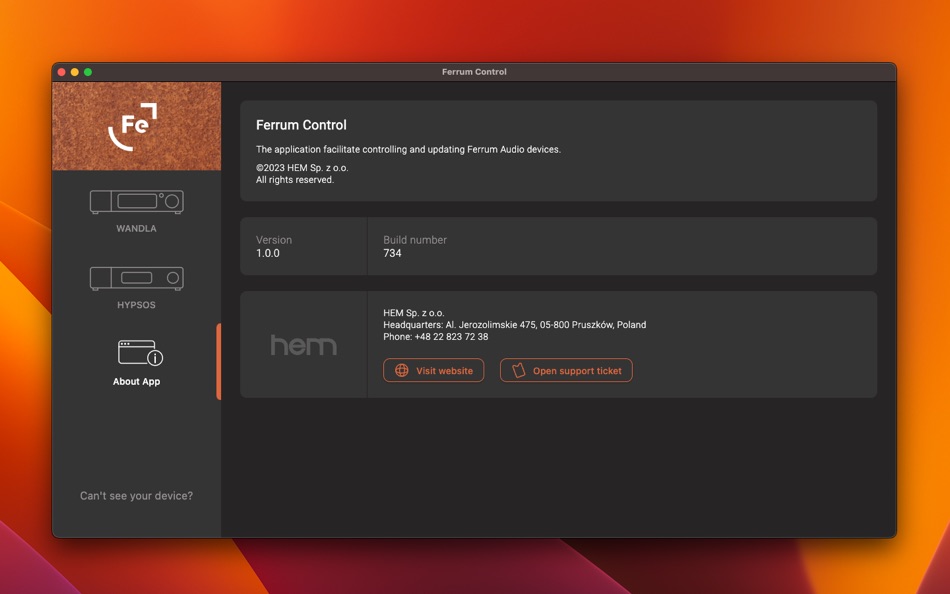Maximize the window with green button

pyautogui.click(x=88, y=72)
